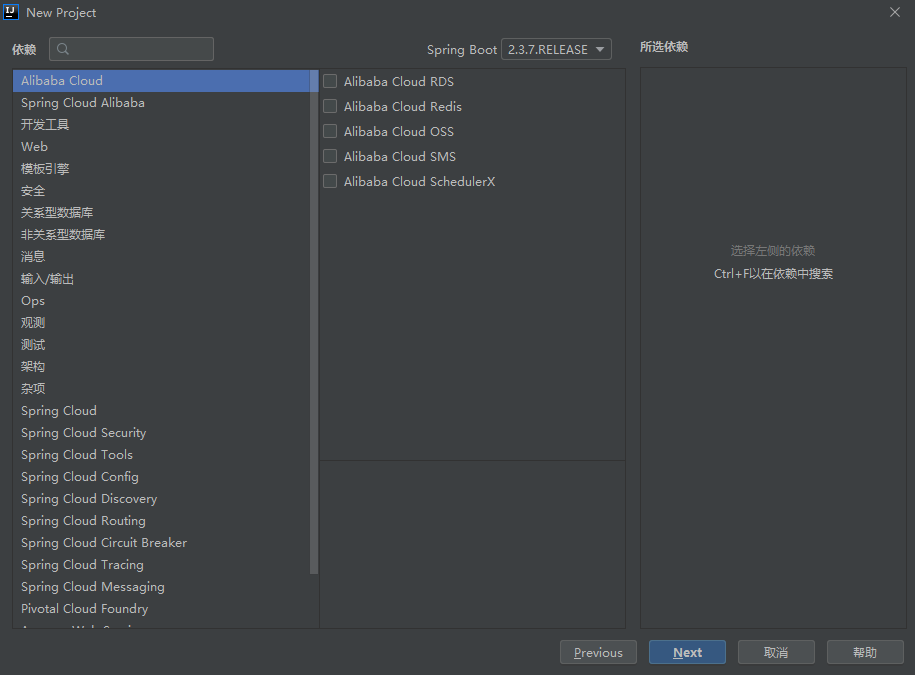Tick the Alibaba Cloud OSS checkbox
Viewport: 915px width, 675px height.
click(x=330, y=132)
